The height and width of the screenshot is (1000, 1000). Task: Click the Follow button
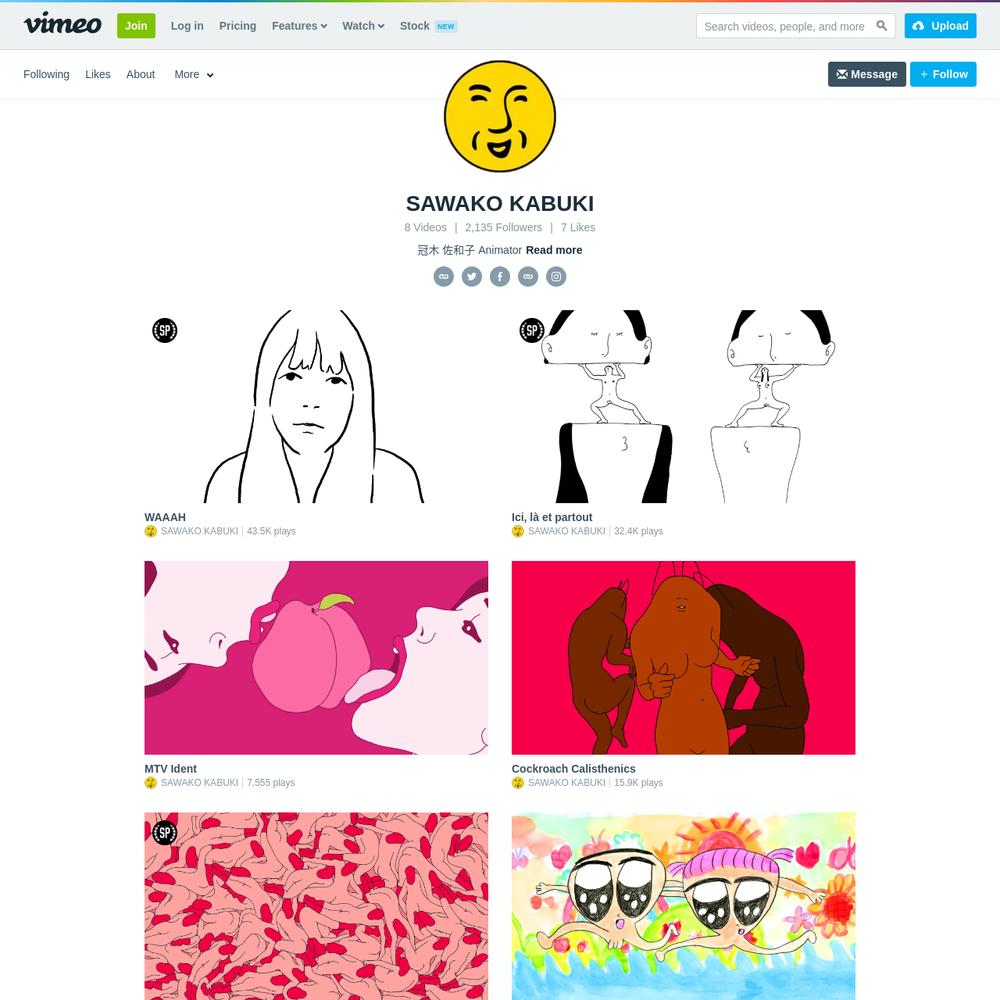(943, 74)
